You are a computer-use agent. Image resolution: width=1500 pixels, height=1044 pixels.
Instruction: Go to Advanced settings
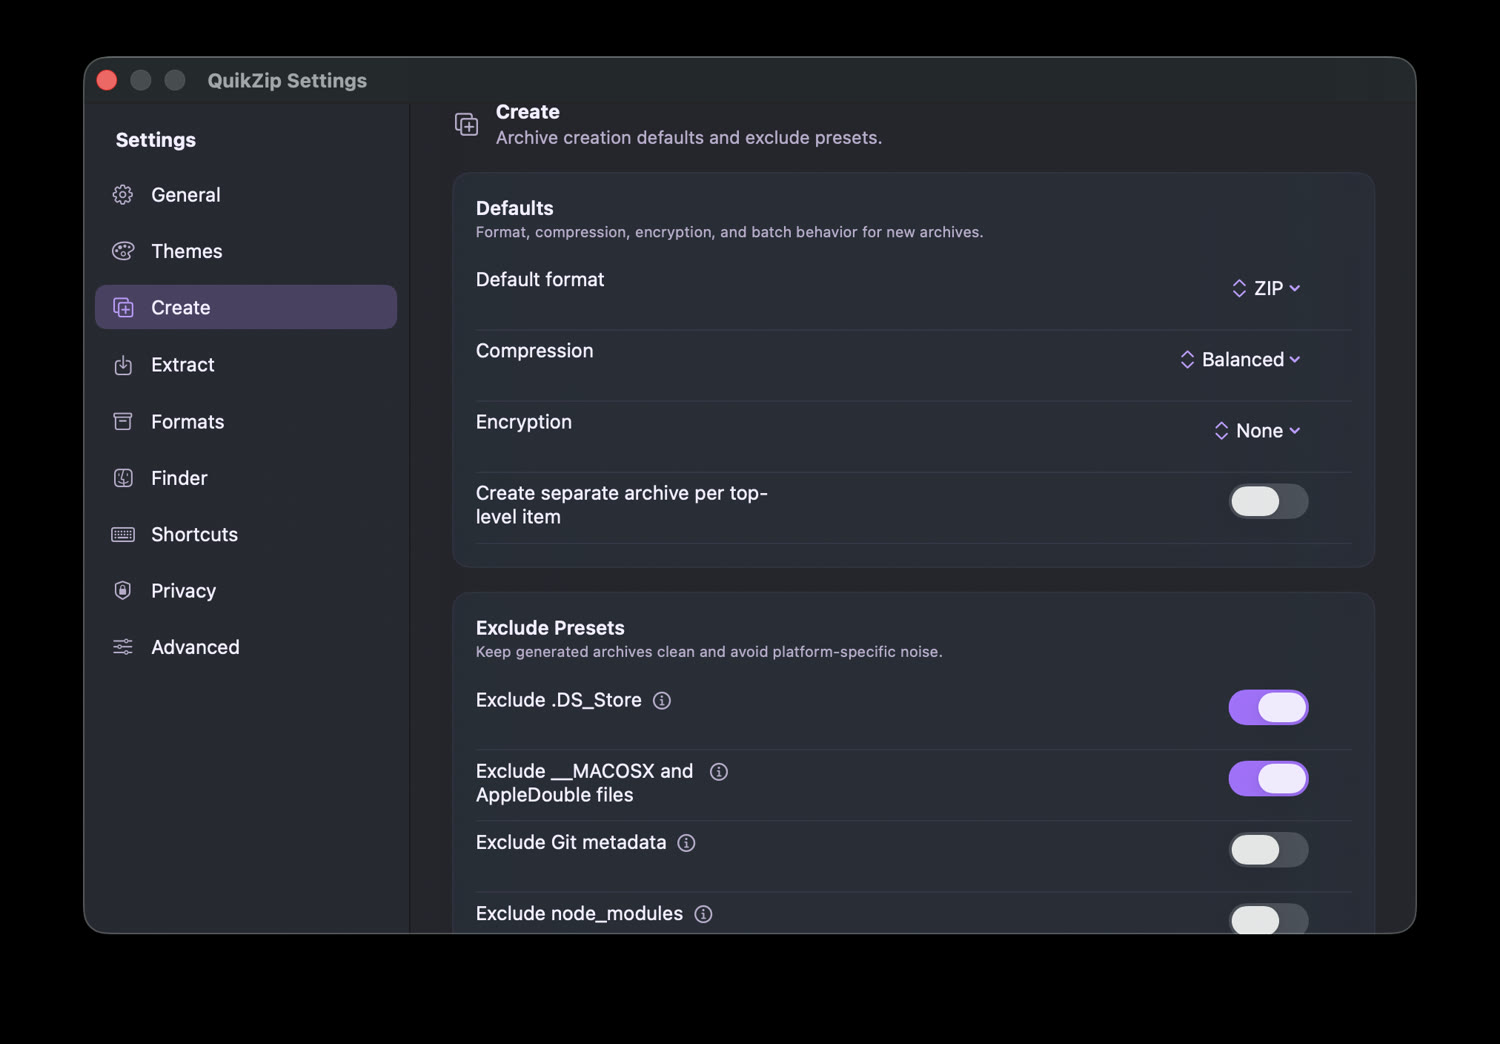click(x=246, y=647)
